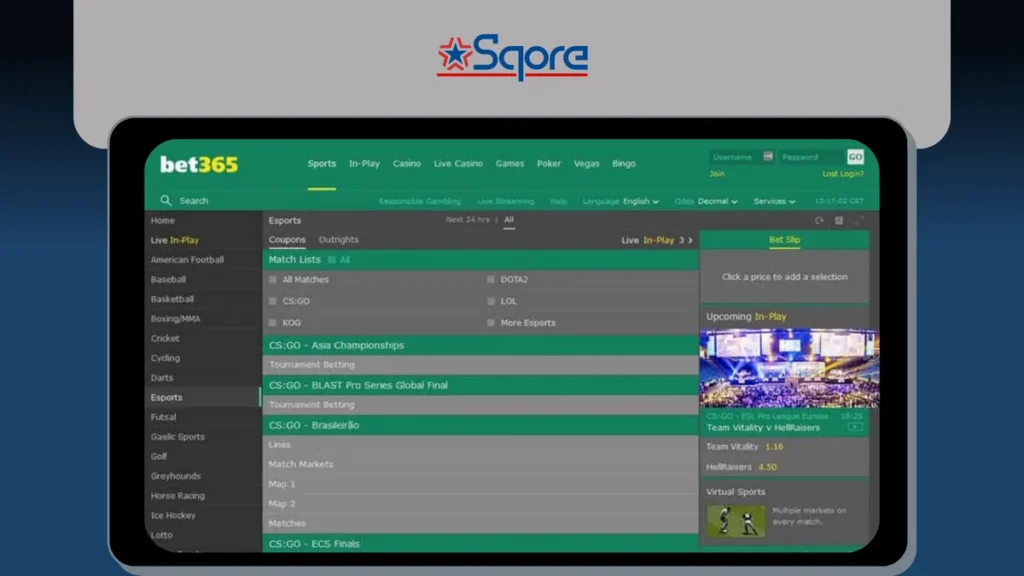This screenshot has width=1024, height=576.
Task: Select Boxing/MMA in sidebar
Action: click(x=176, y=319)
